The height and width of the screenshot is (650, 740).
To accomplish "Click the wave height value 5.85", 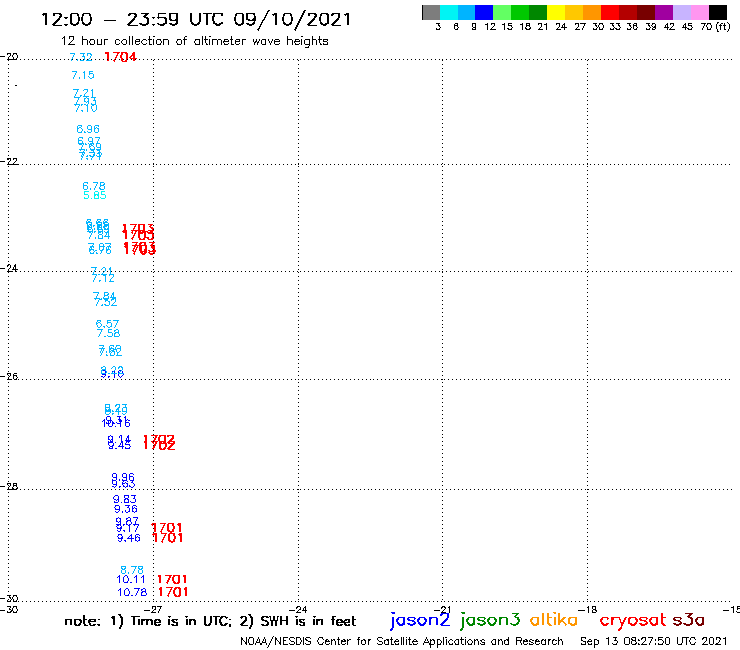I will [x=95, y=195].
